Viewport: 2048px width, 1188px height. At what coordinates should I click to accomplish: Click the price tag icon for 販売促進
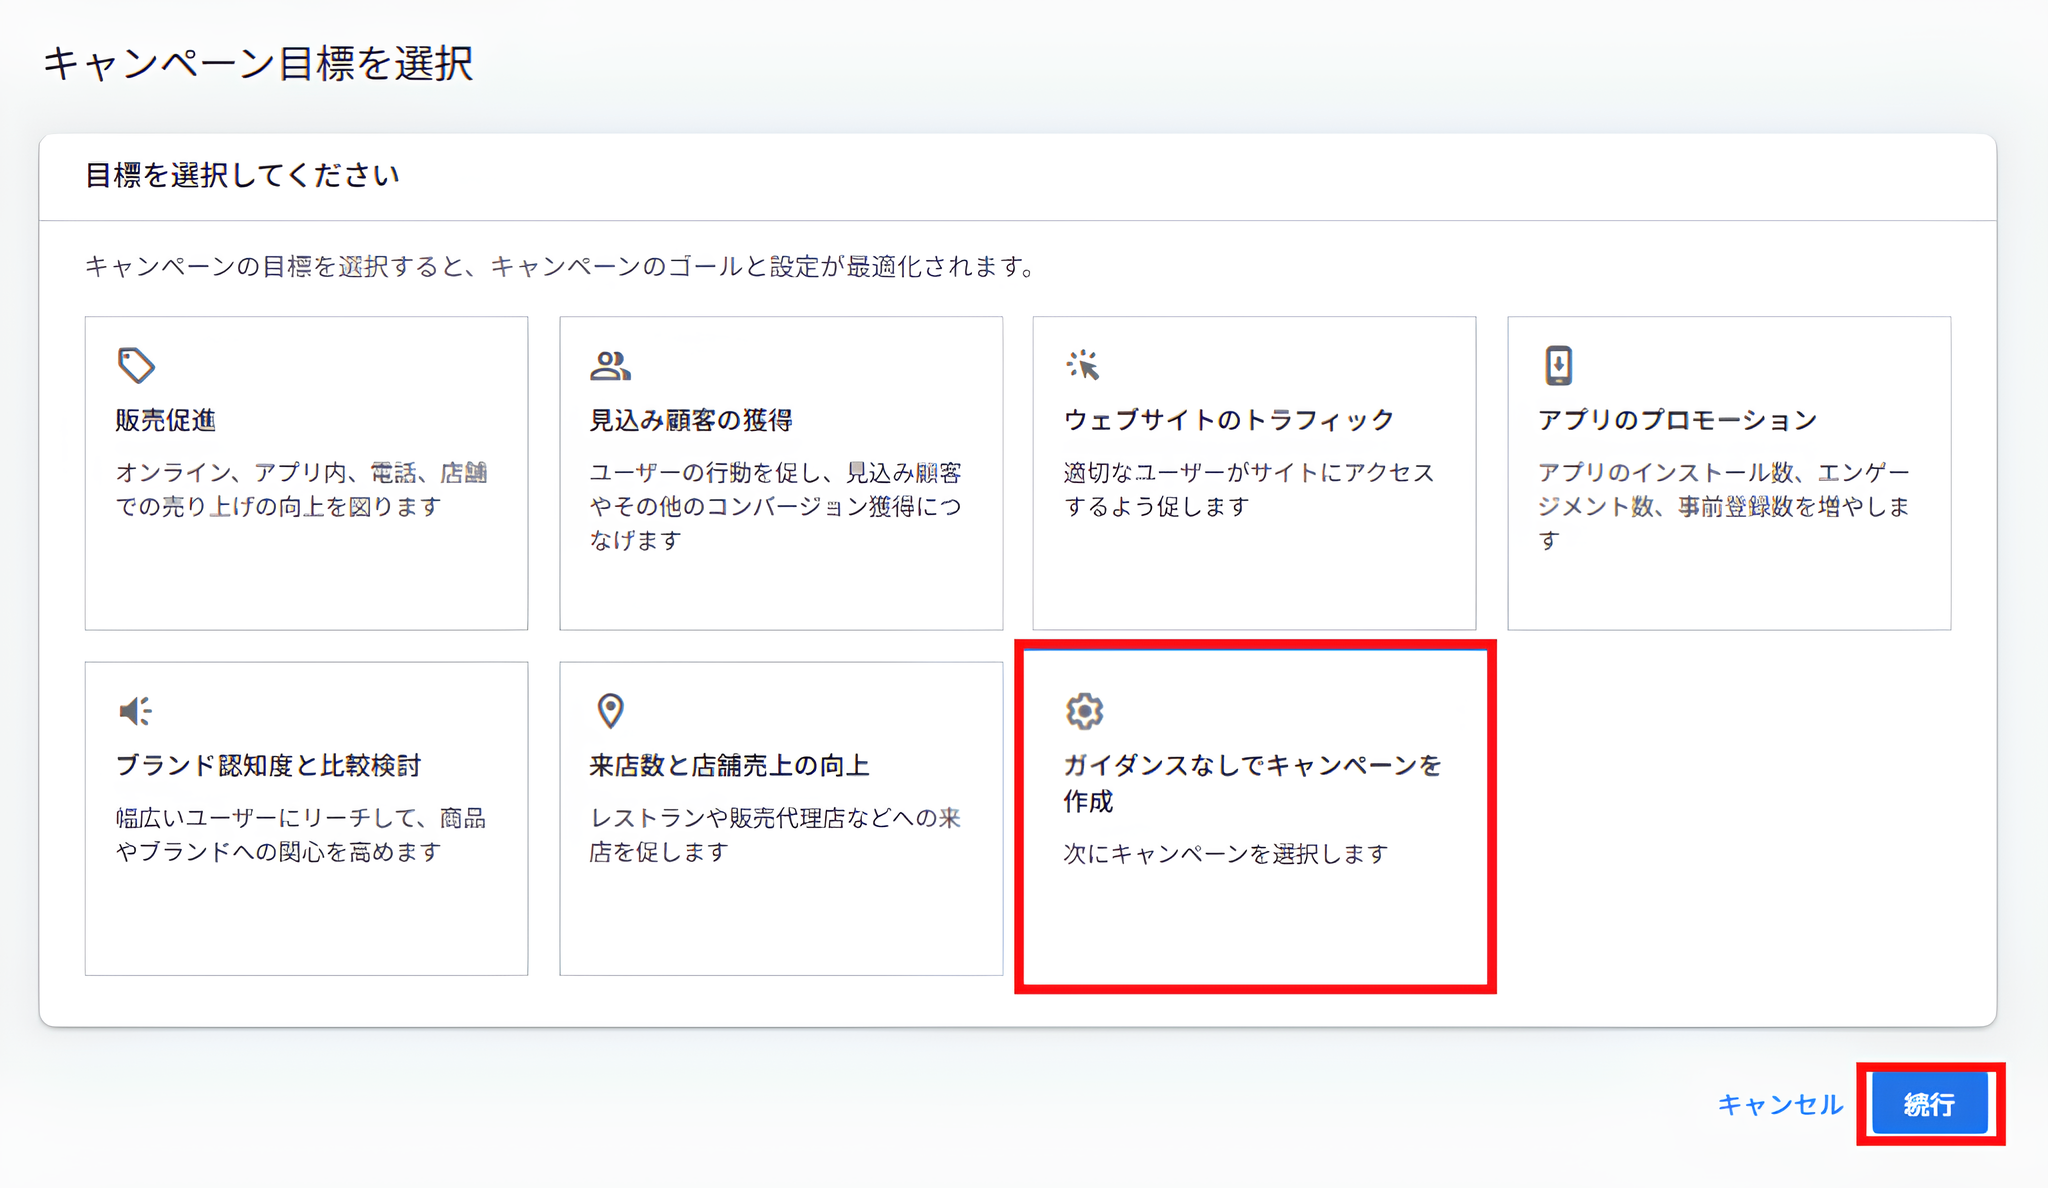click(x=136, y=365)
